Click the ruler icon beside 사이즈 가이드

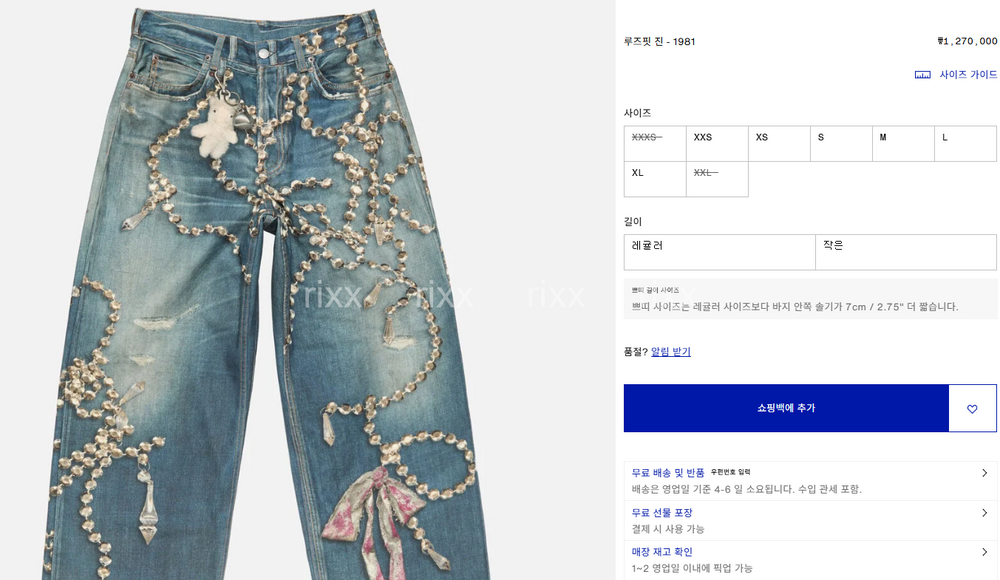[922, 75]
